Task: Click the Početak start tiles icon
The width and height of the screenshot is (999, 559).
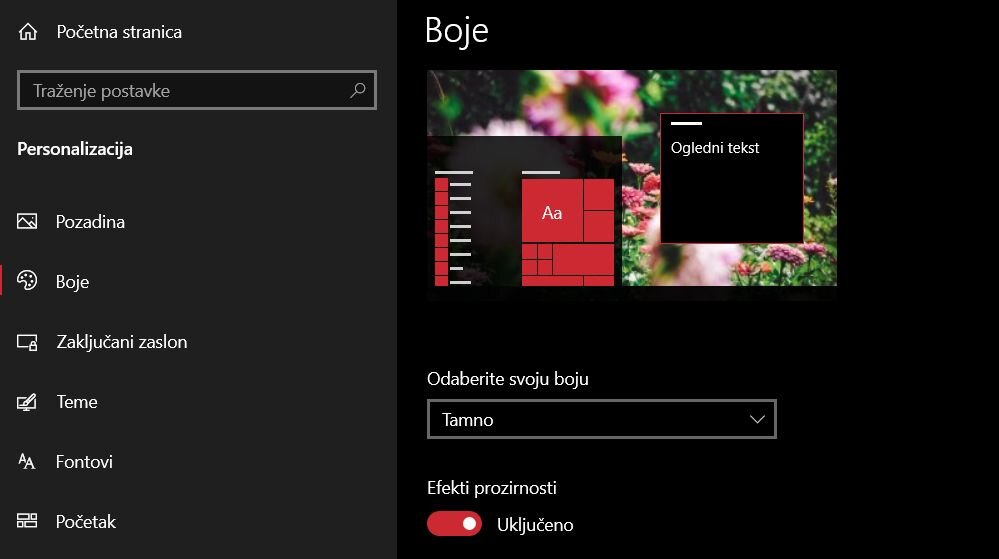Action: (x=27, y=522)
